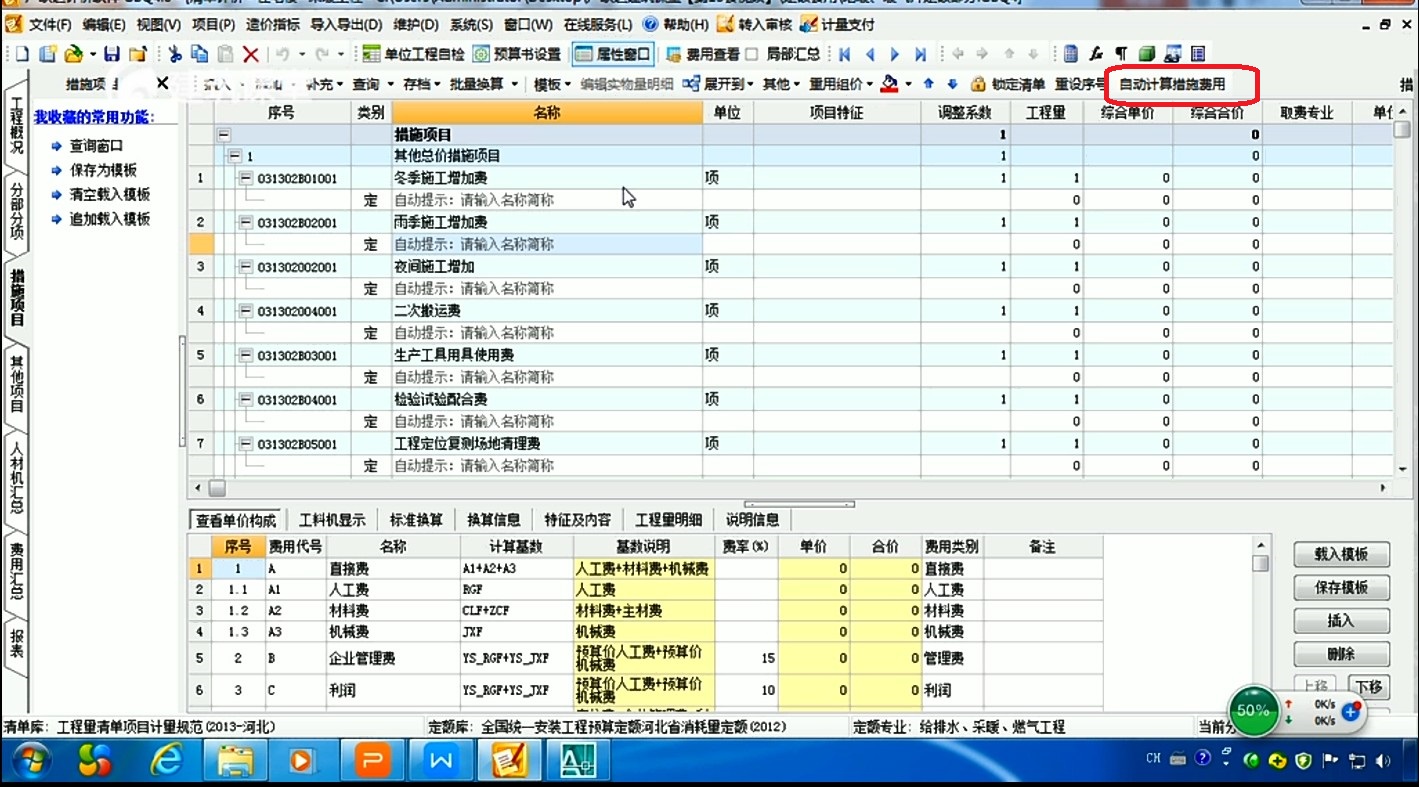Jump to first record arrow

(845, 54)
